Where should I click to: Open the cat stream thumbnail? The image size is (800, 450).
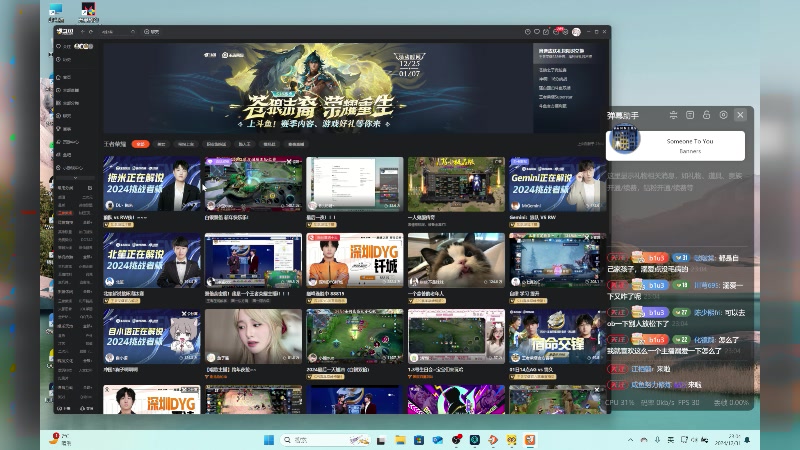click(456, 260)
